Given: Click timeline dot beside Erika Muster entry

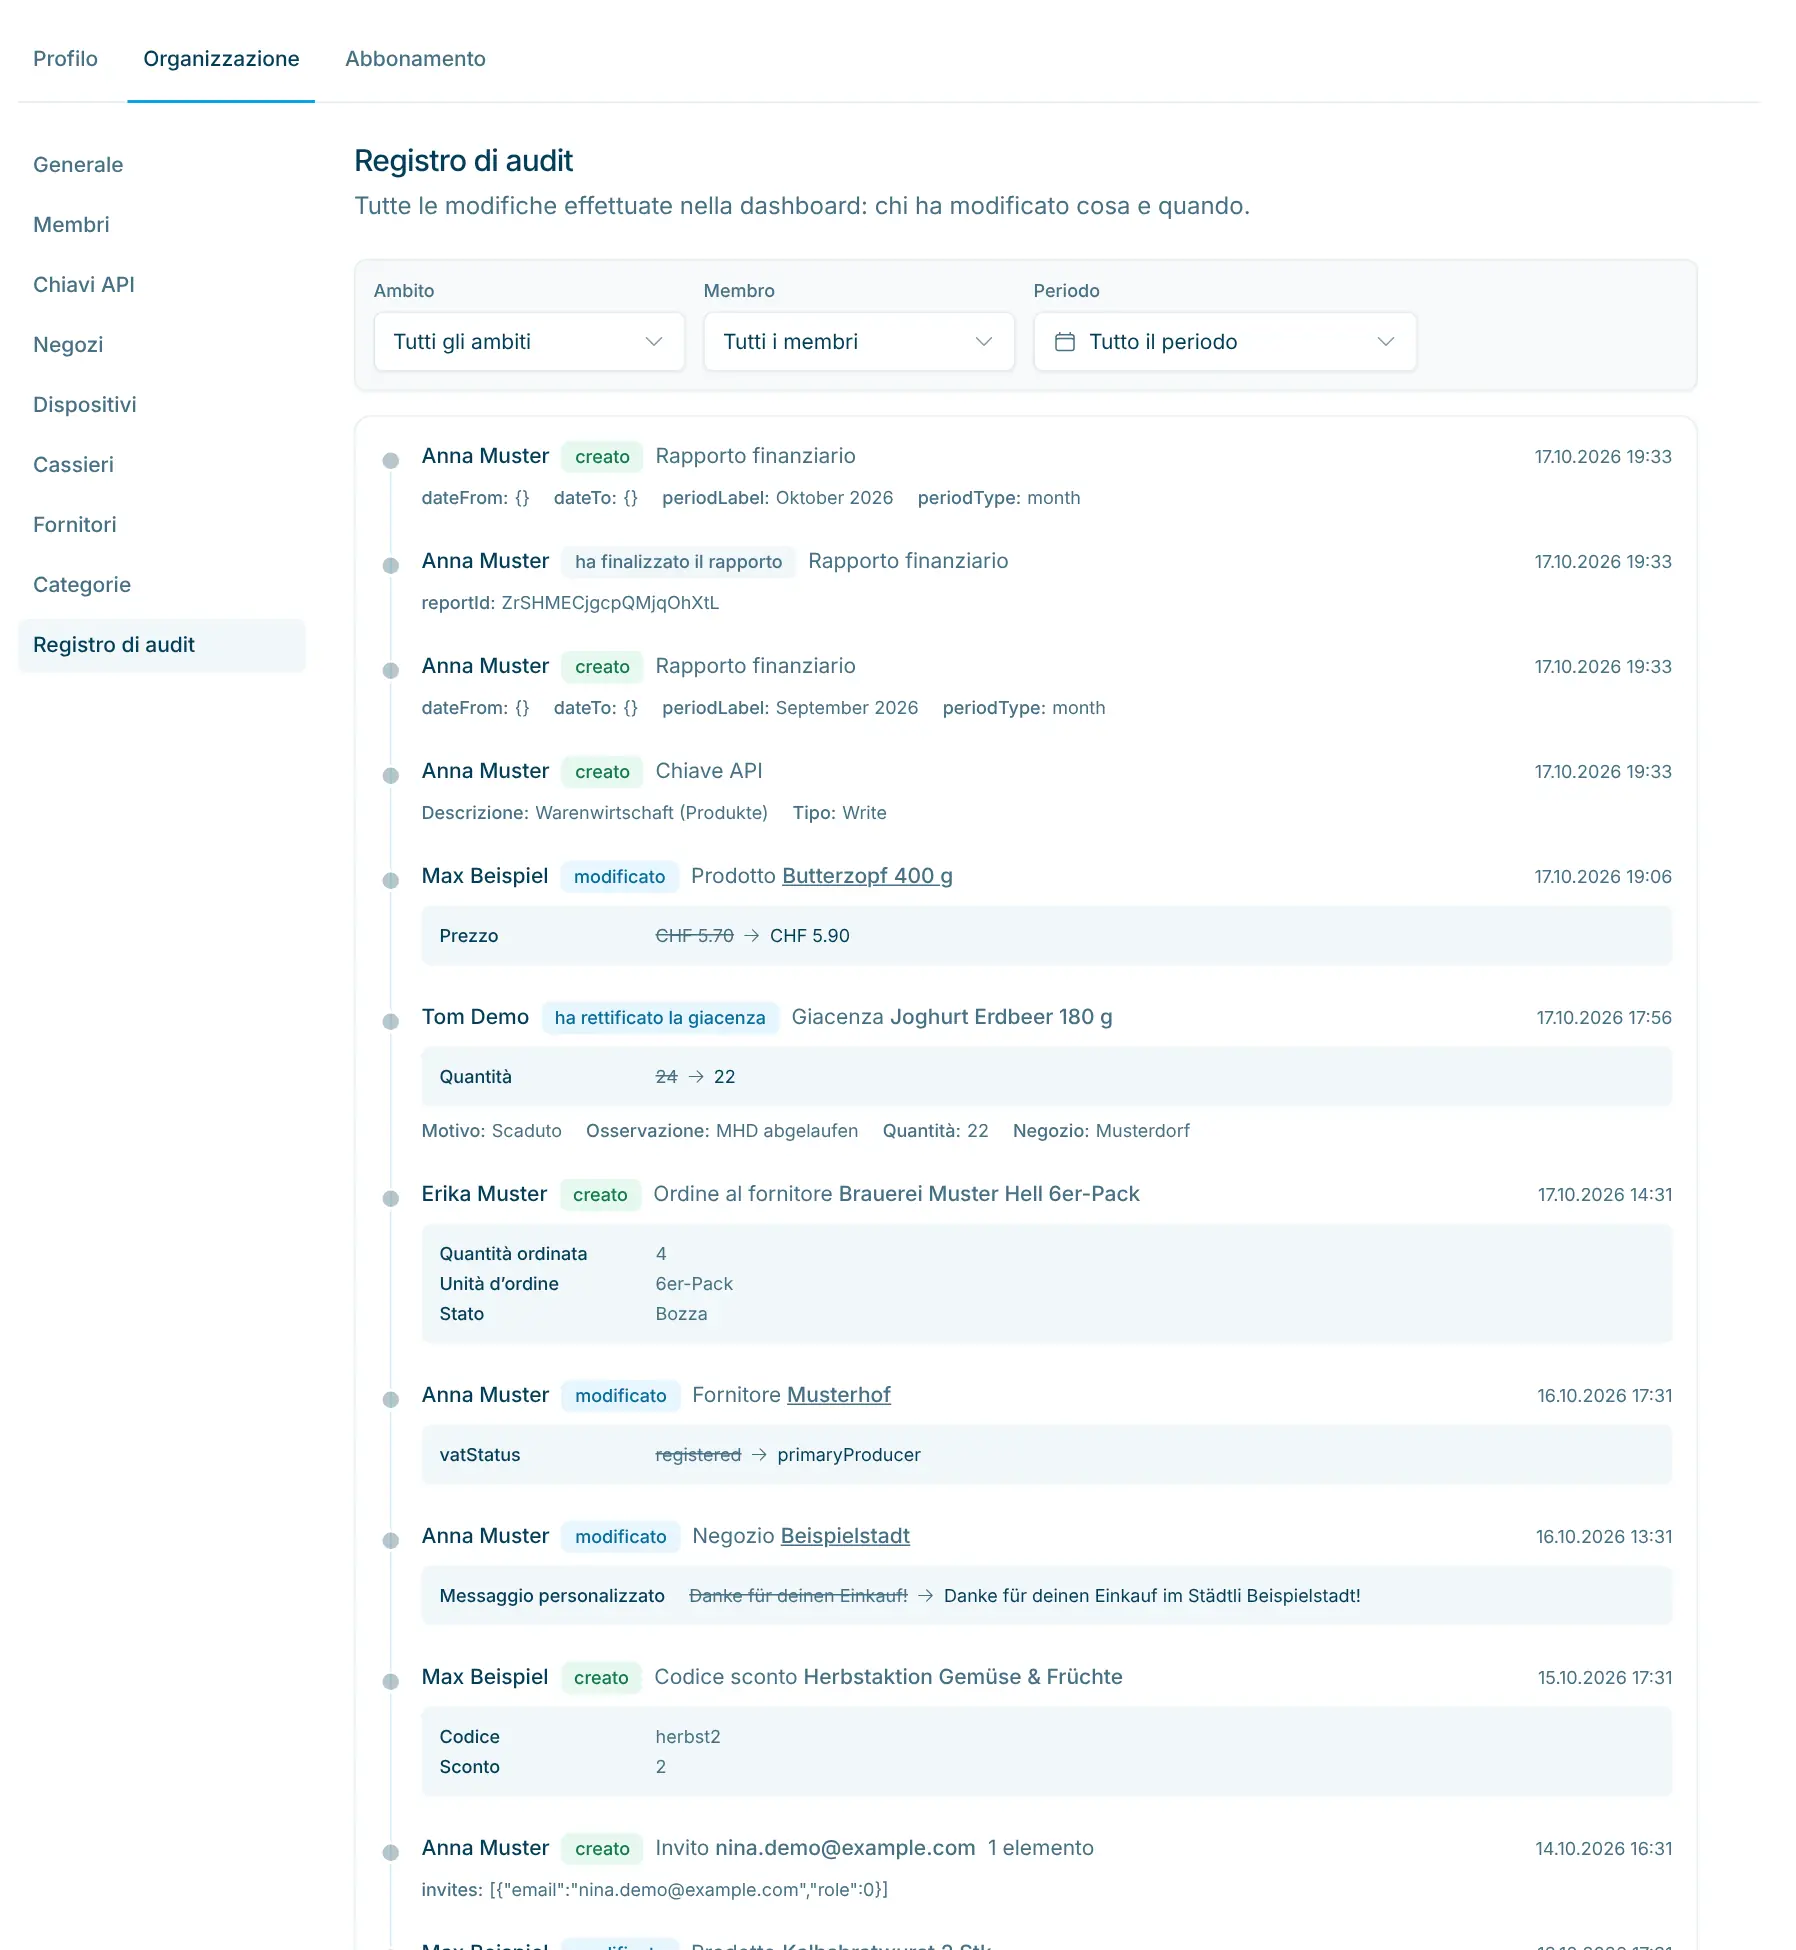Looking at the screenshot, I should pyautogui.click(x=391, y=1198).
